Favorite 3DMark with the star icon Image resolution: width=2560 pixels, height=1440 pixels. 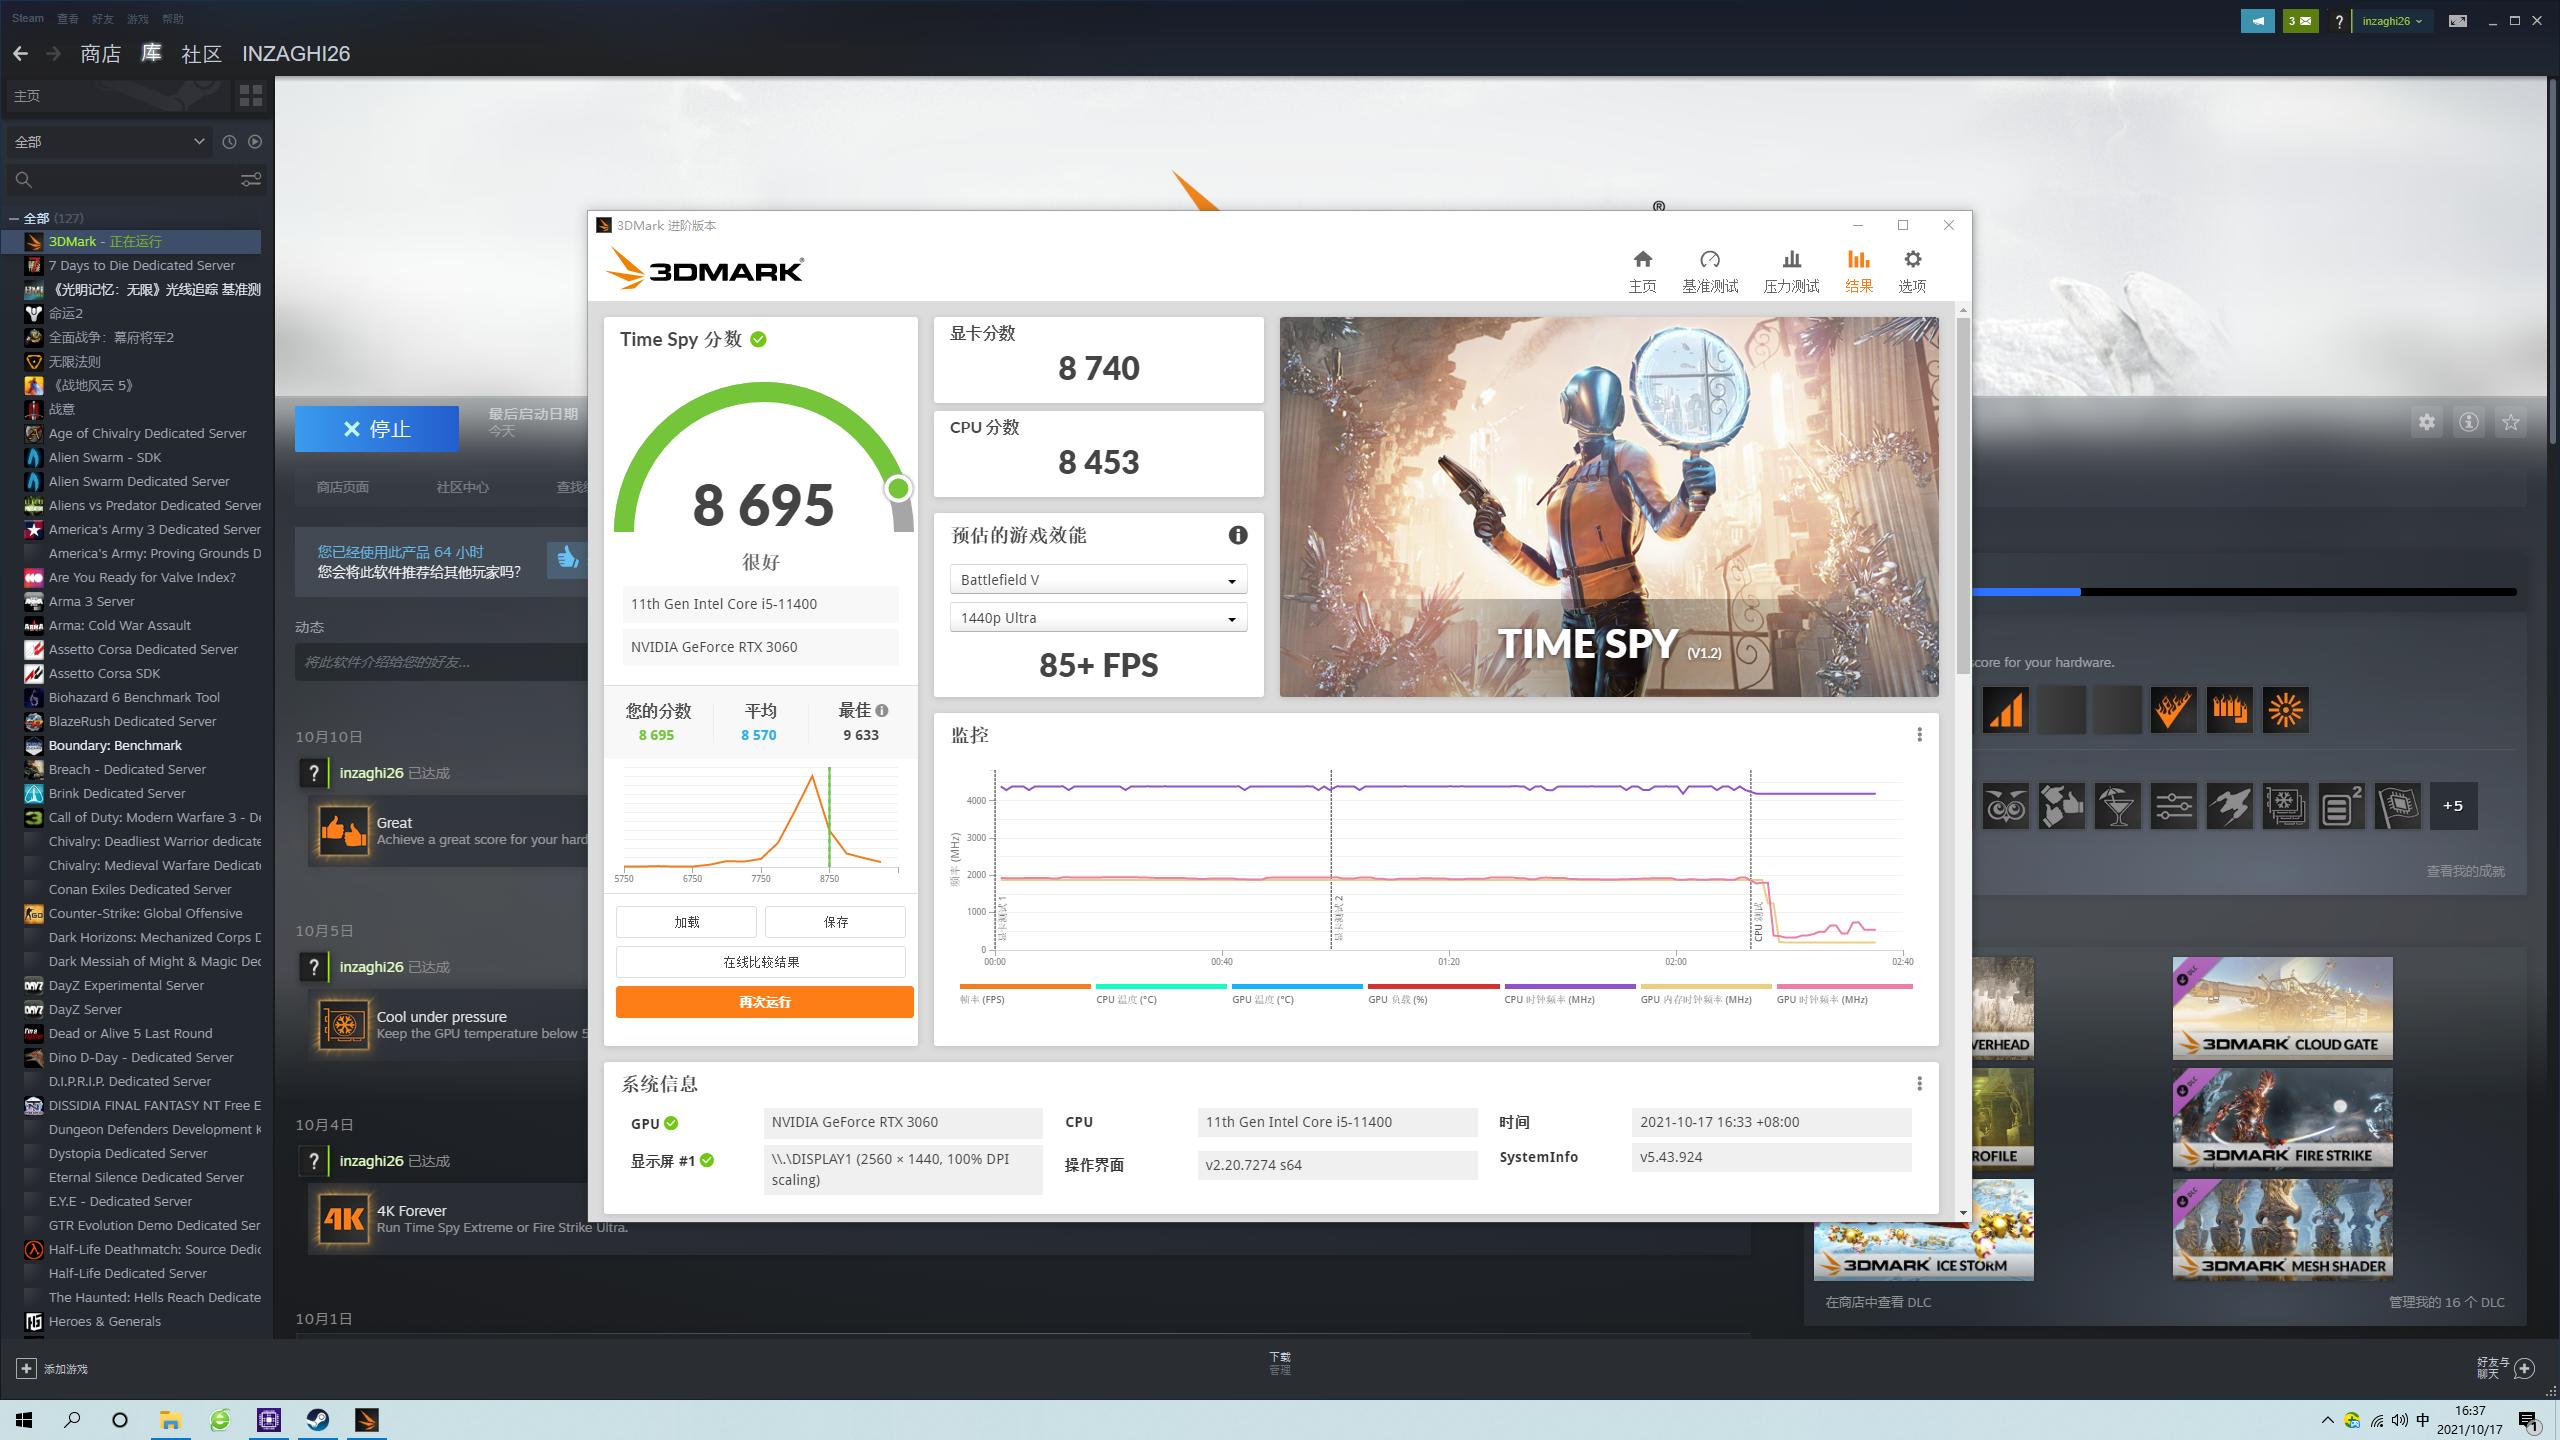point(2510,423)
